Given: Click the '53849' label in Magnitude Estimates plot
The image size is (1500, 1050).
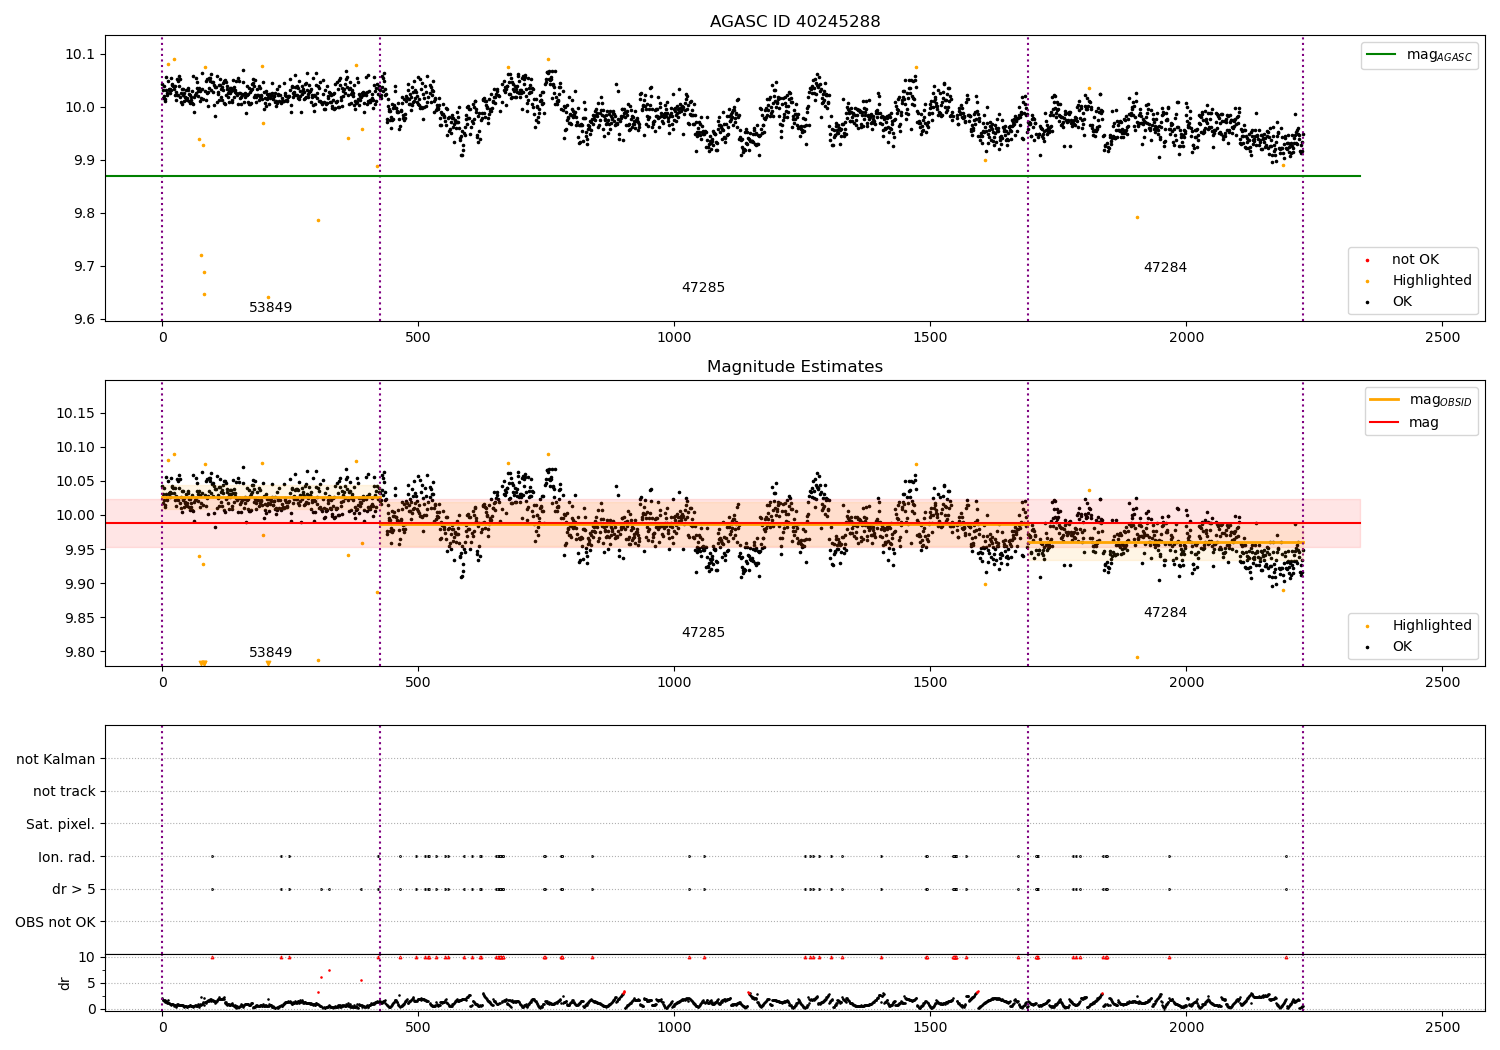Looking at the screenshot, I should 271,653.
